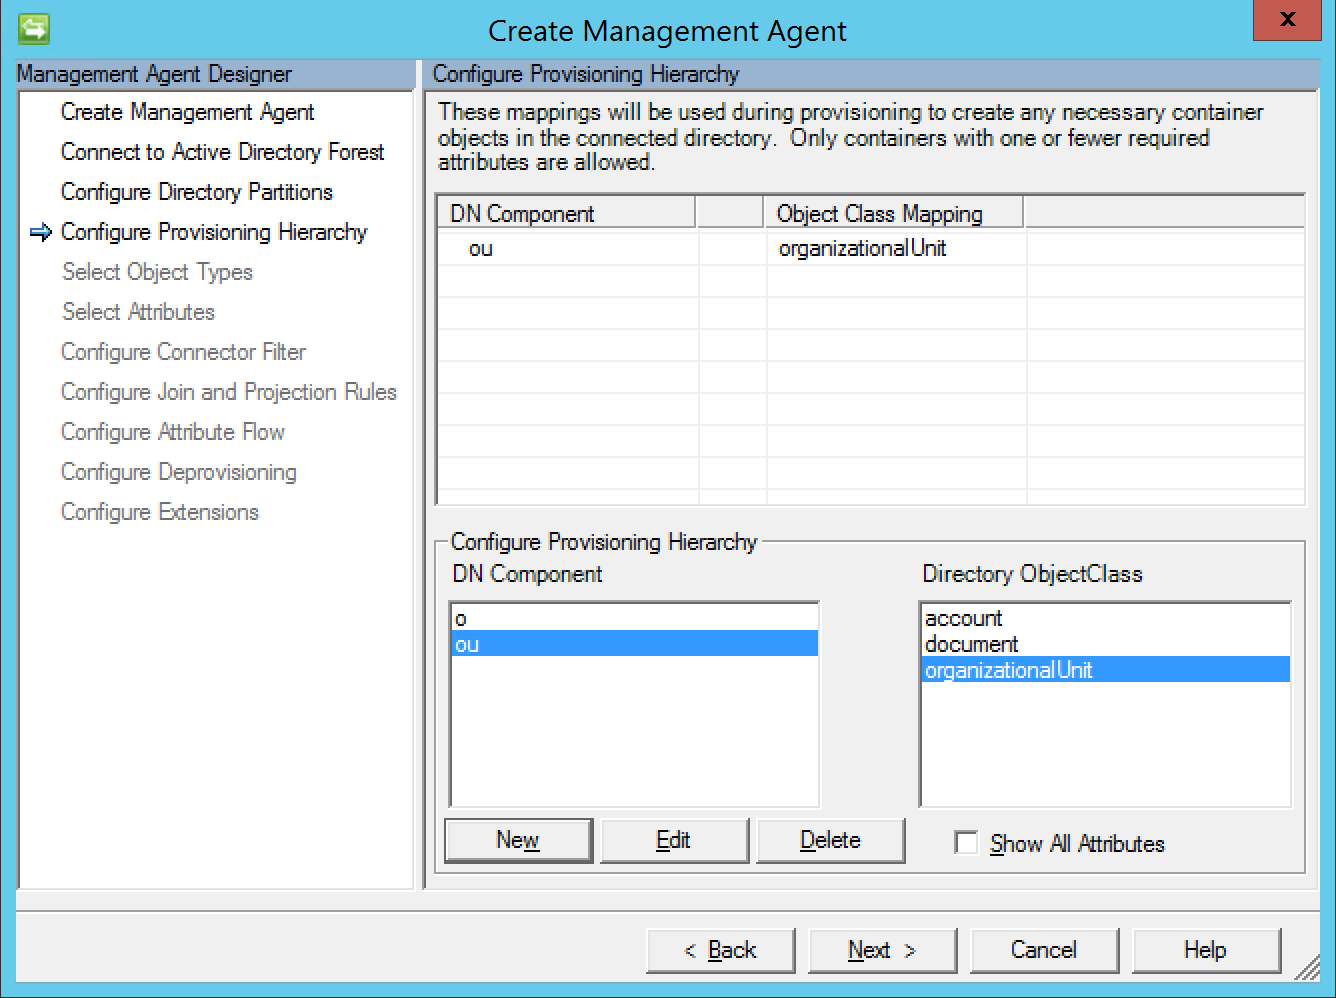Click the Delete button
1336x998 pixels.
tap(830, 840)
